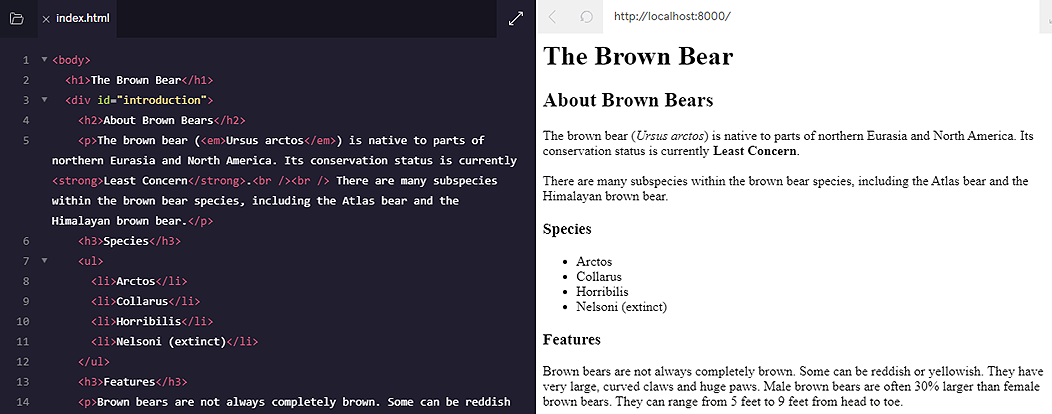This screenshot has height=414, width=1052.
Task: Click 'Arctos' list item in preview
Action: [594, 262]
